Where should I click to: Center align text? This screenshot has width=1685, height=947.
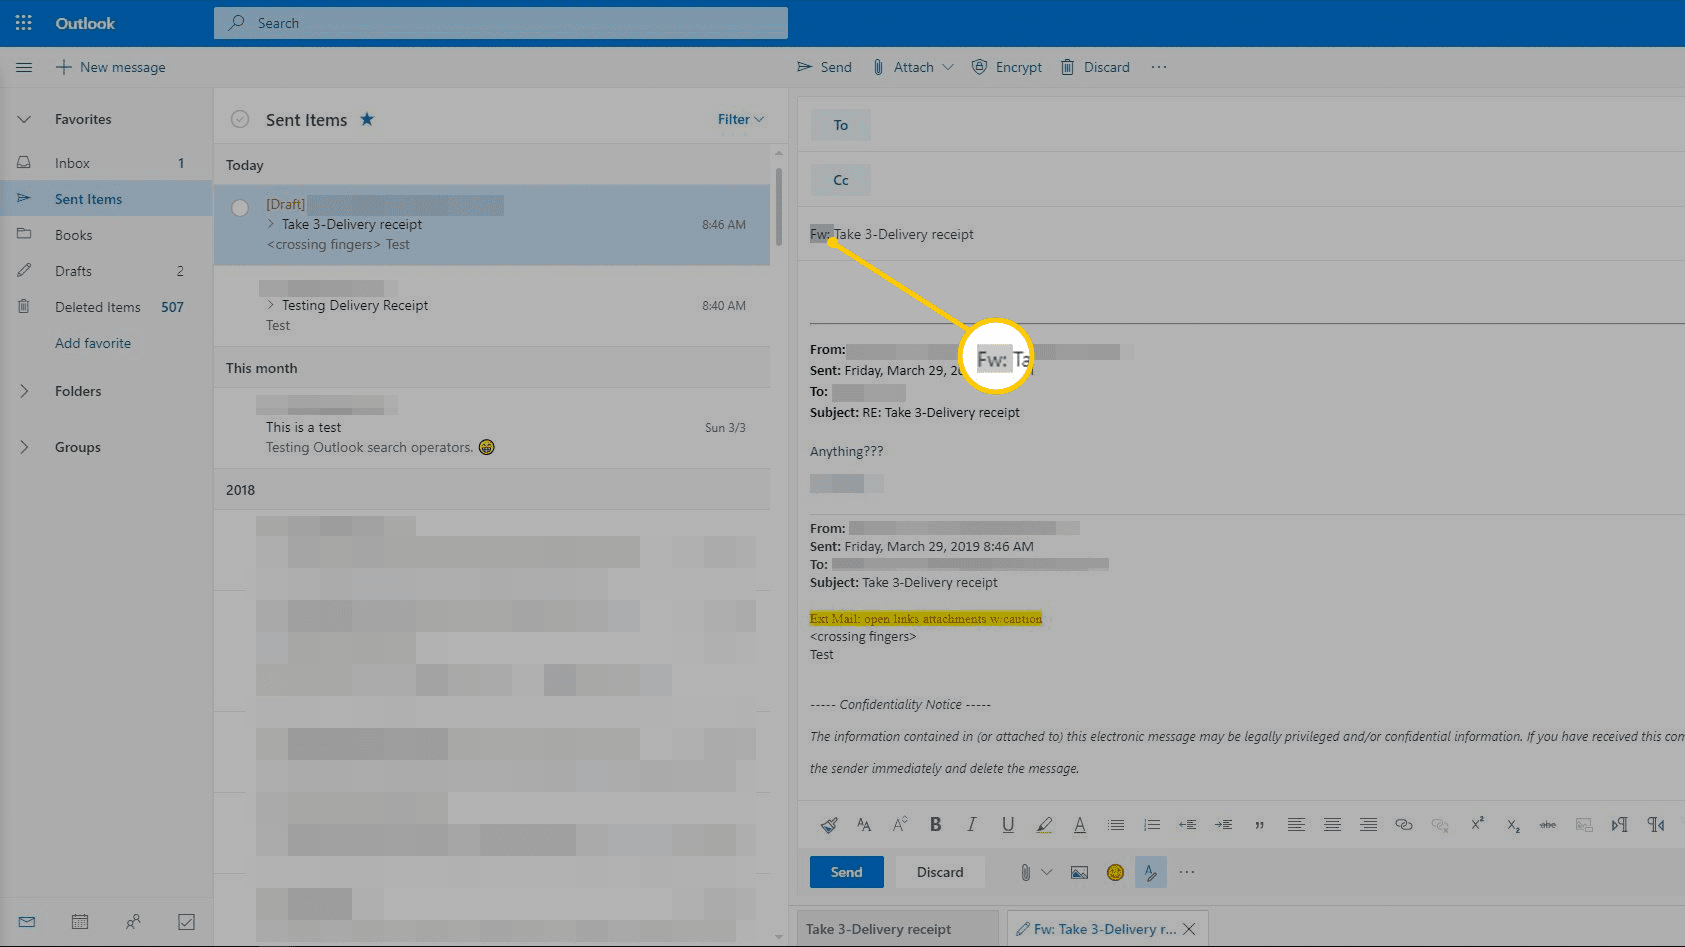pos(1332,825)
